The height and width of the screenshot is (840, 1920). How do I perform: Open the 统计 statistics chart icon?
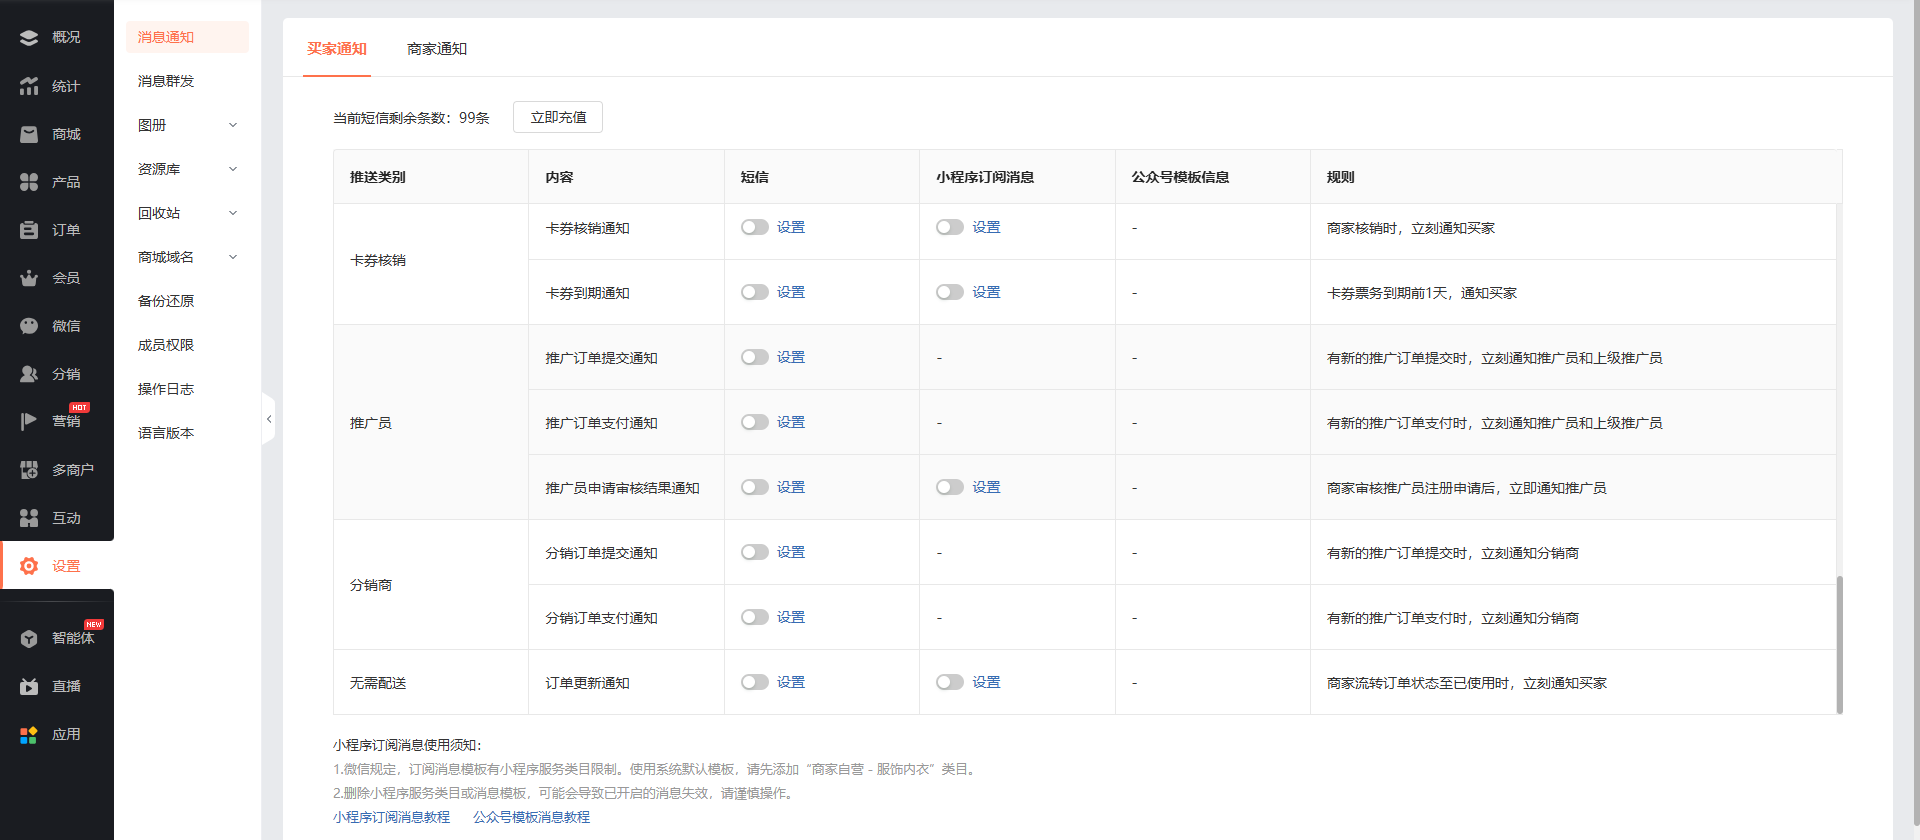click(29, 86)
